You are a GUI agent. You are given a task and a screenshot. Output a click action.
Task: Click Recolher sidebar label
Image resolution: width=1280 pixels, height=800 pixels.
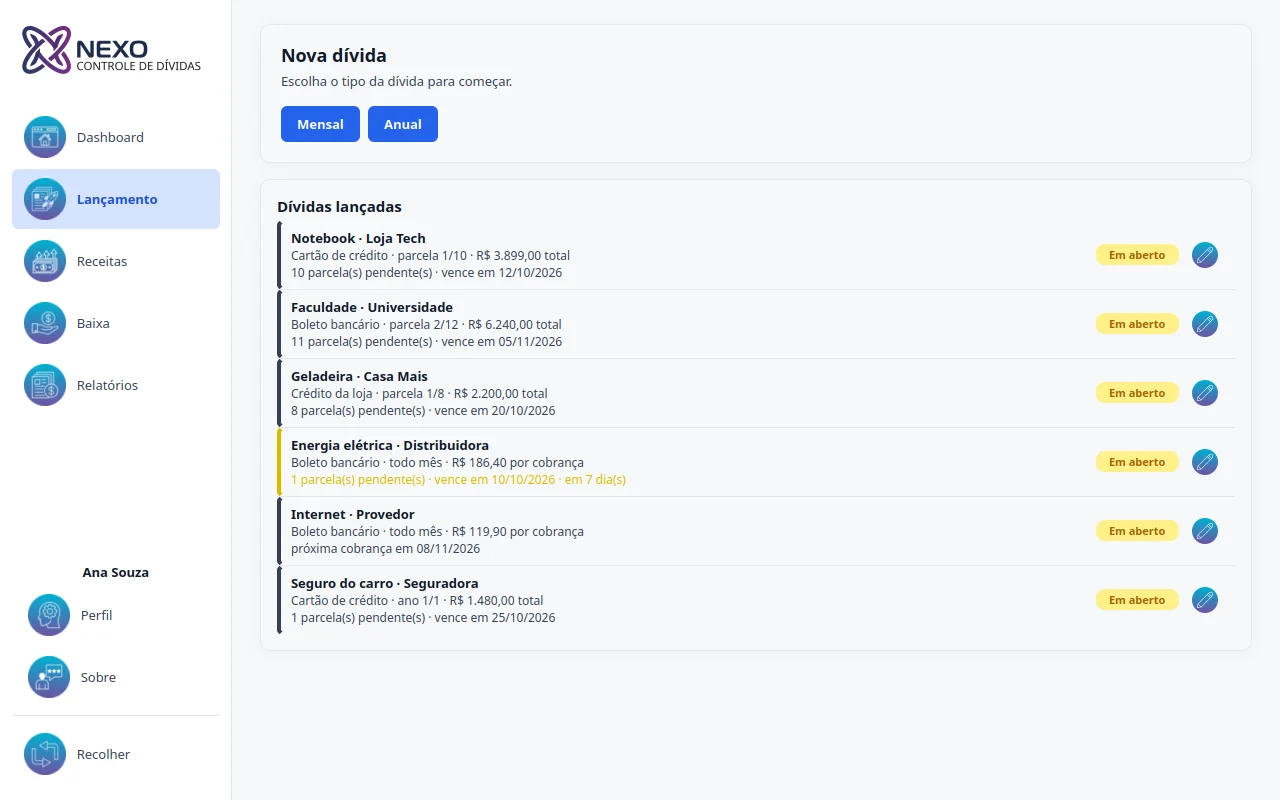click(x=103, y=754)
